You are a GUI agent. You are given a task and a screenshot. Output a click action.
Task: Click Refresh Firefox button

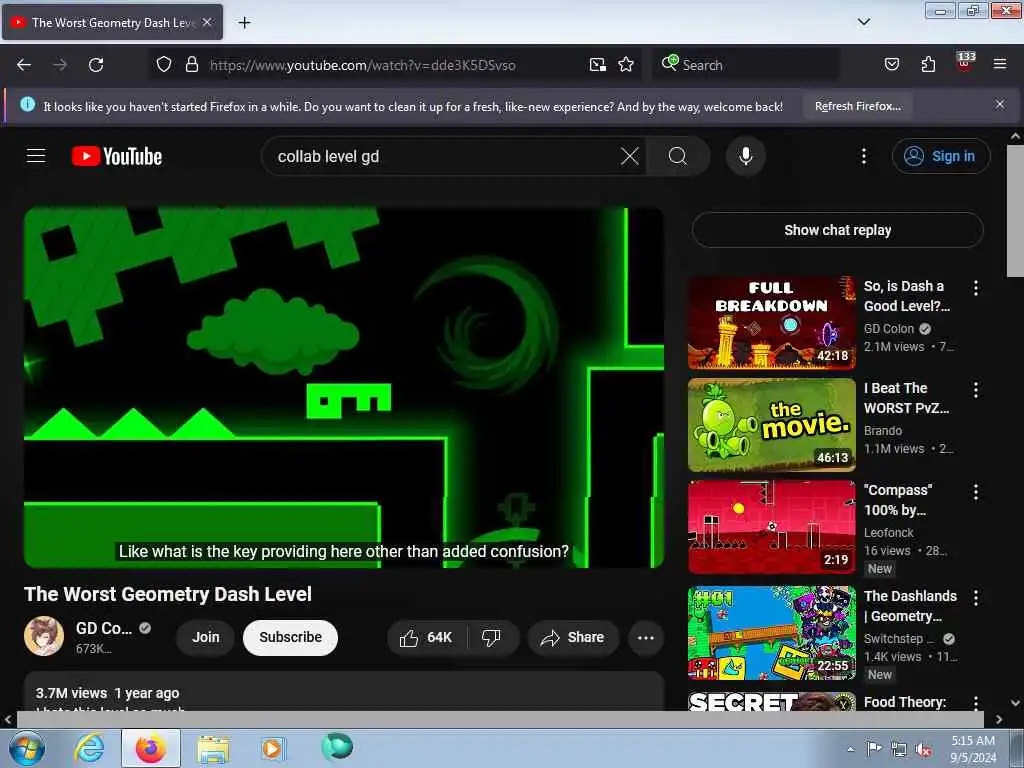pyautogui.click(x=857, y=106)
